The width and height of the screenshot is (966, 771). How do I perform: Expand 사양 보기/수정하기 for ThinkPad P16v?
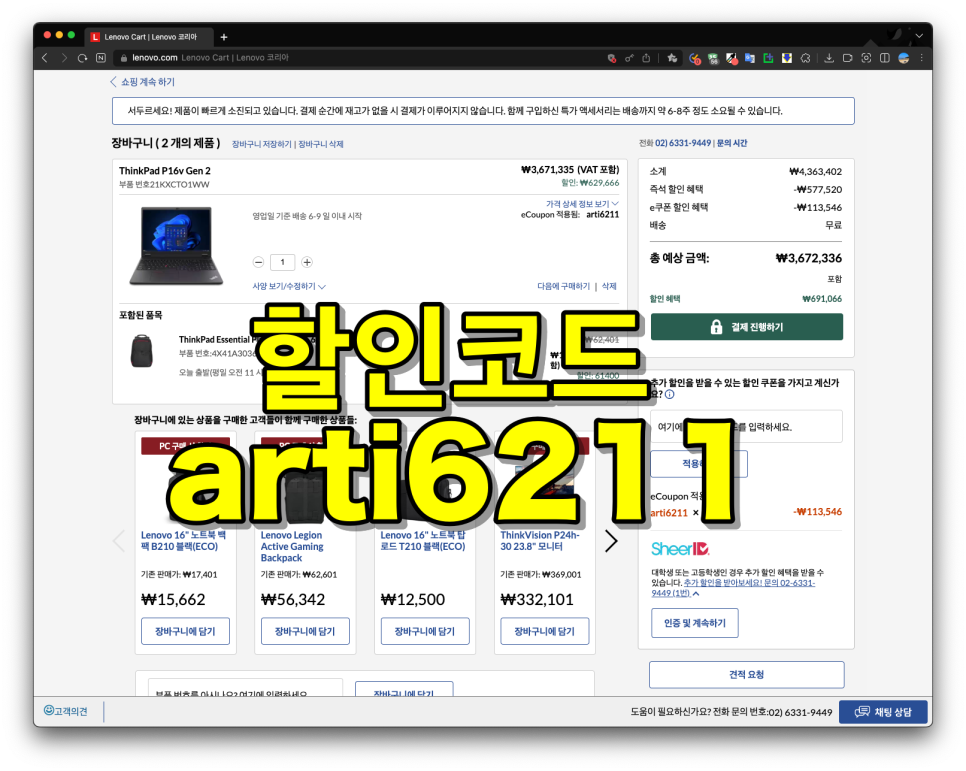click(289, 287)
